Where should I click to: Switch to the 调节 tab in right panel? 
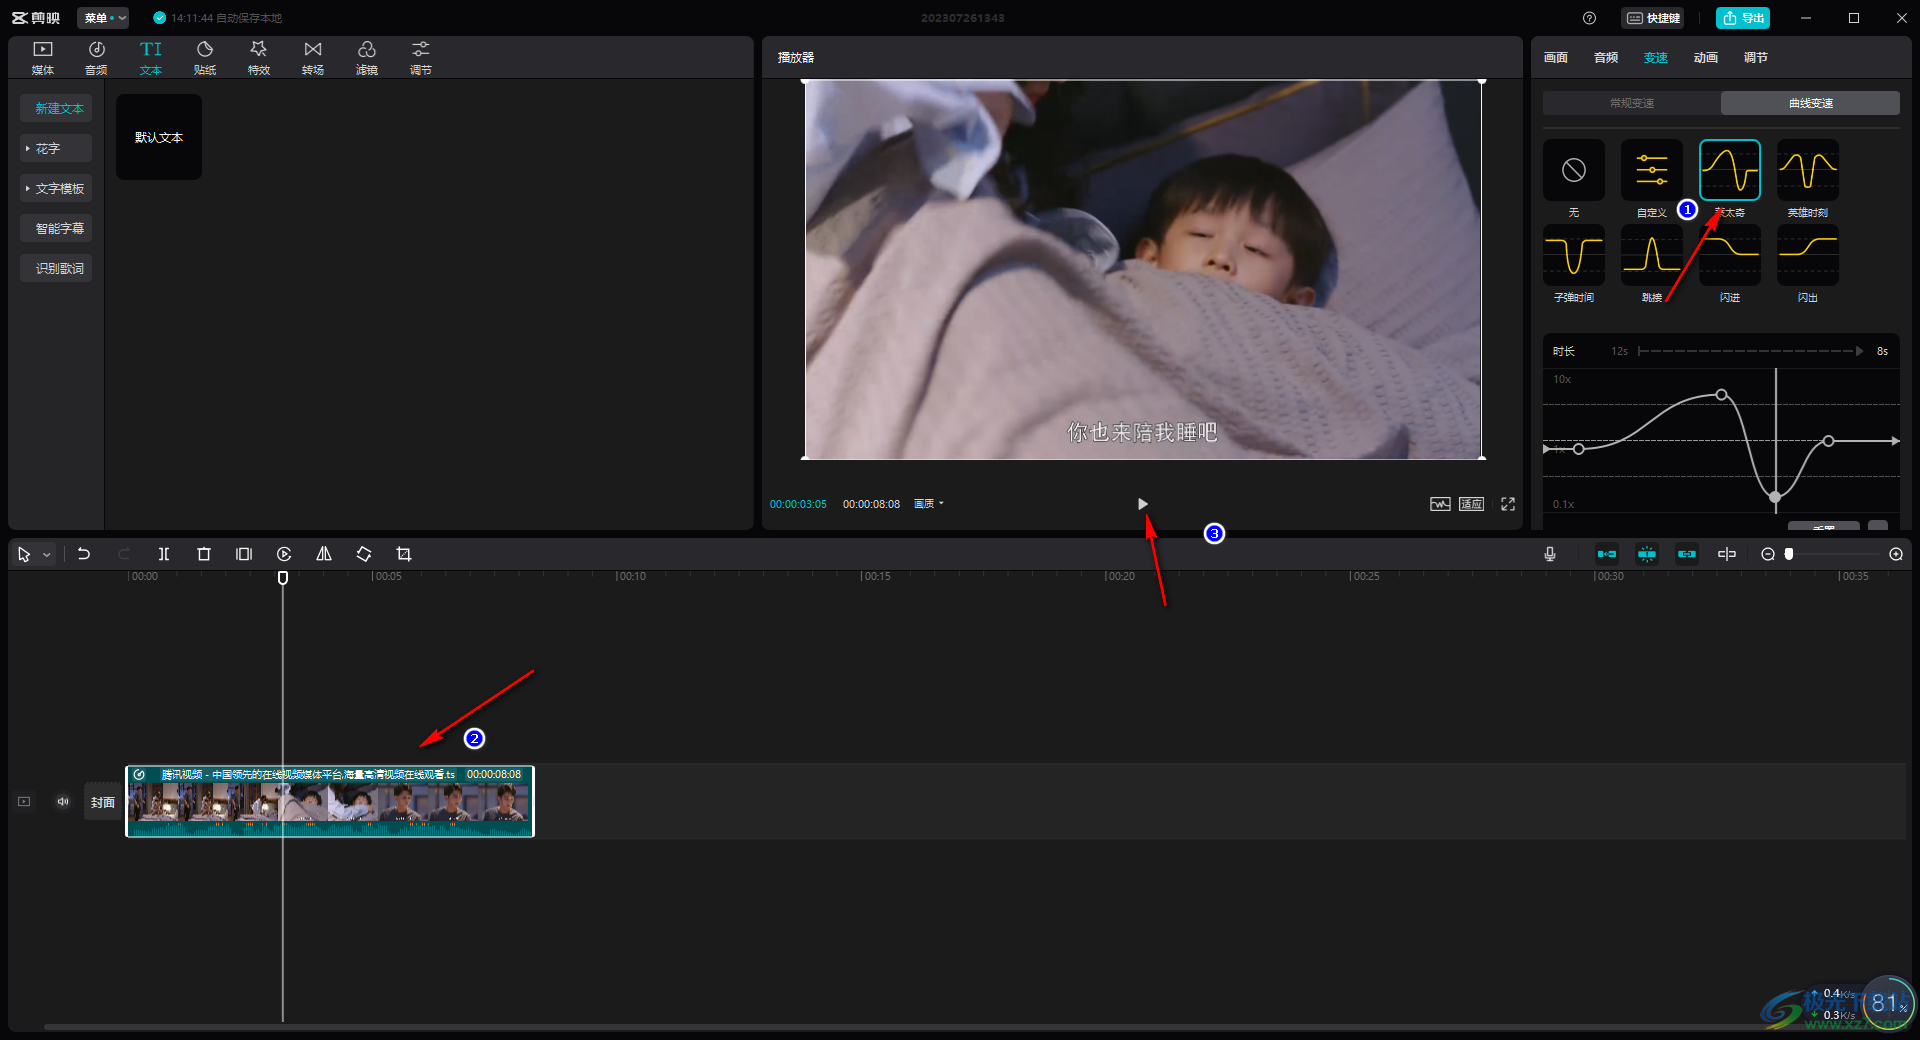(1756, 58)
